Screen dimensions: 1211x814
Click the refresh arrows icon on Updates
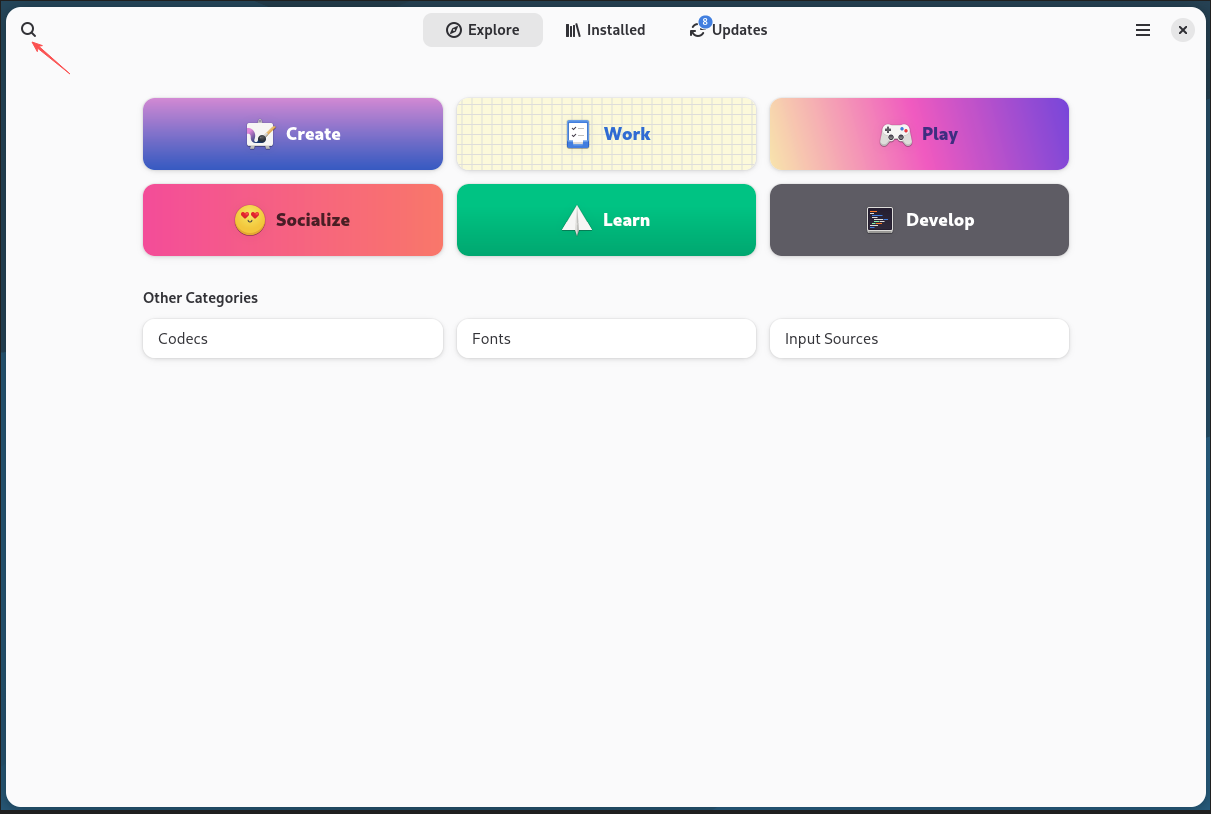click(x=697, y=32)
